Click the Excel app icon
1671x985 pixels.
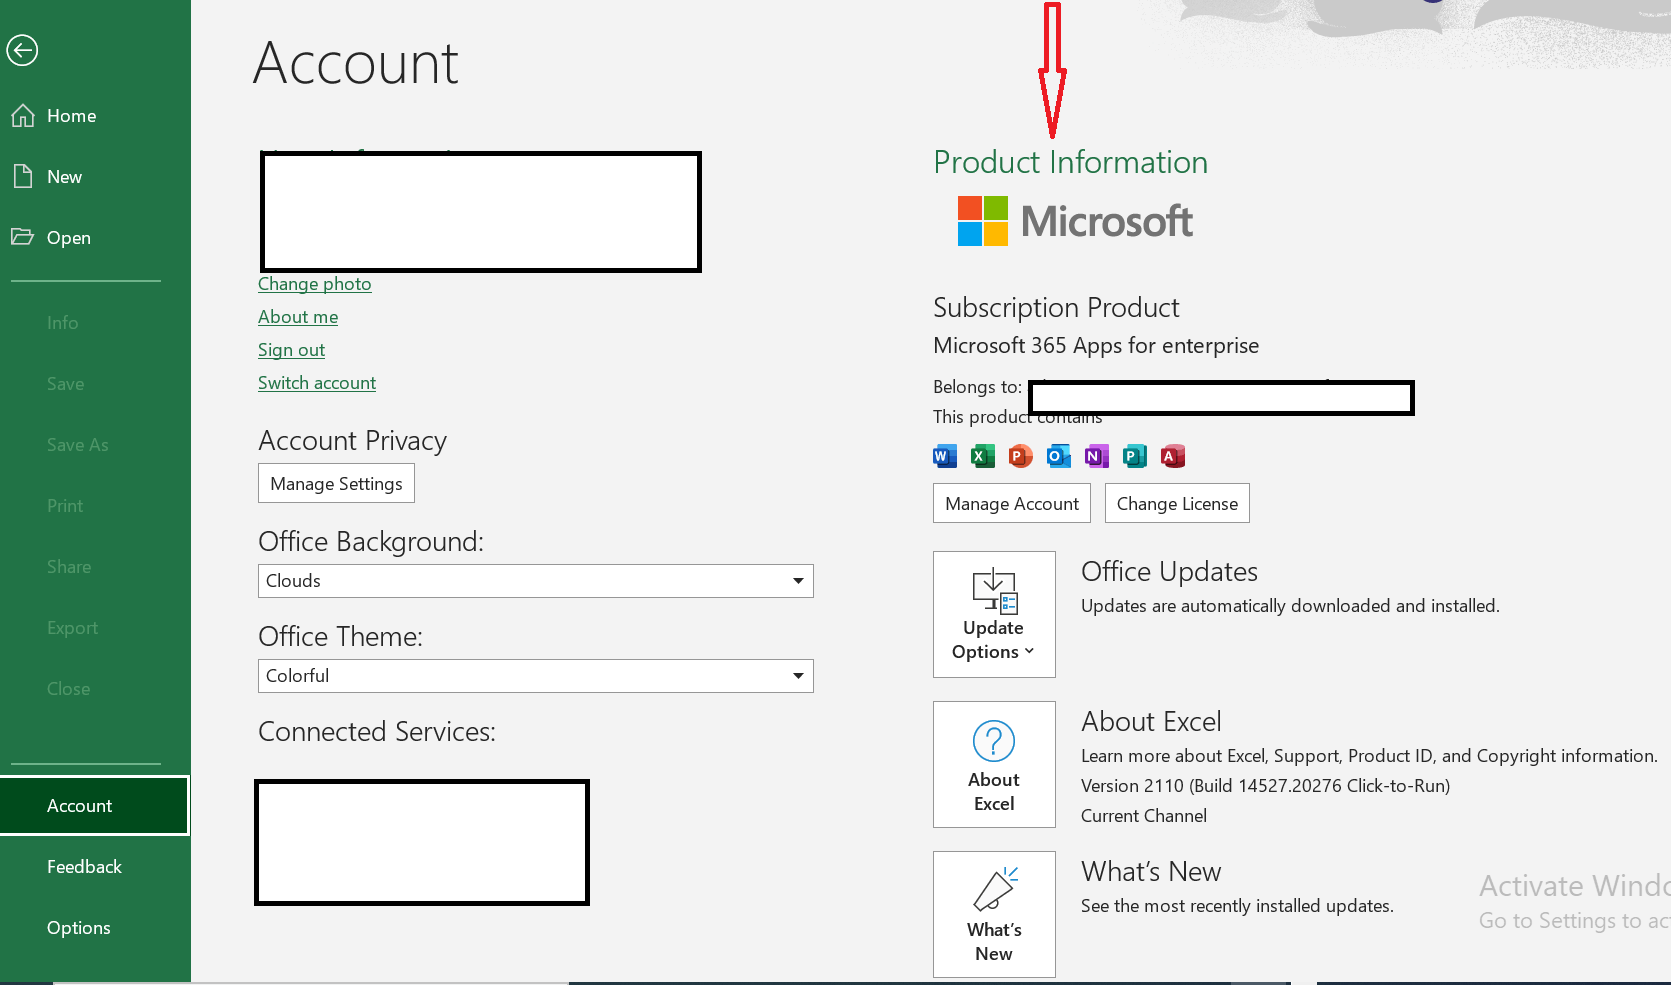[x=983, y=456]
